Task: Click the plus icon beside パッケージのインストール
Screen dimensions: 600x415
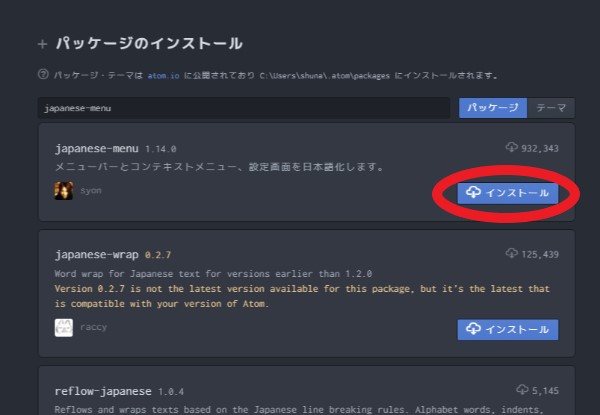Action: [x=42, y=44]
